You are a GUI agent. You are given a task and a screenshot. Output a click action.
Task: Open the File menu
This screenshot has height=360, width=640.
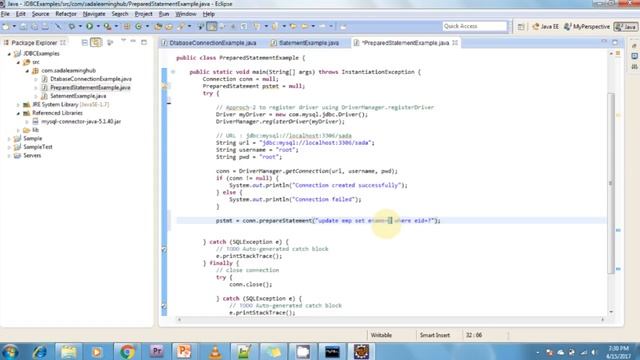[5, 14]
